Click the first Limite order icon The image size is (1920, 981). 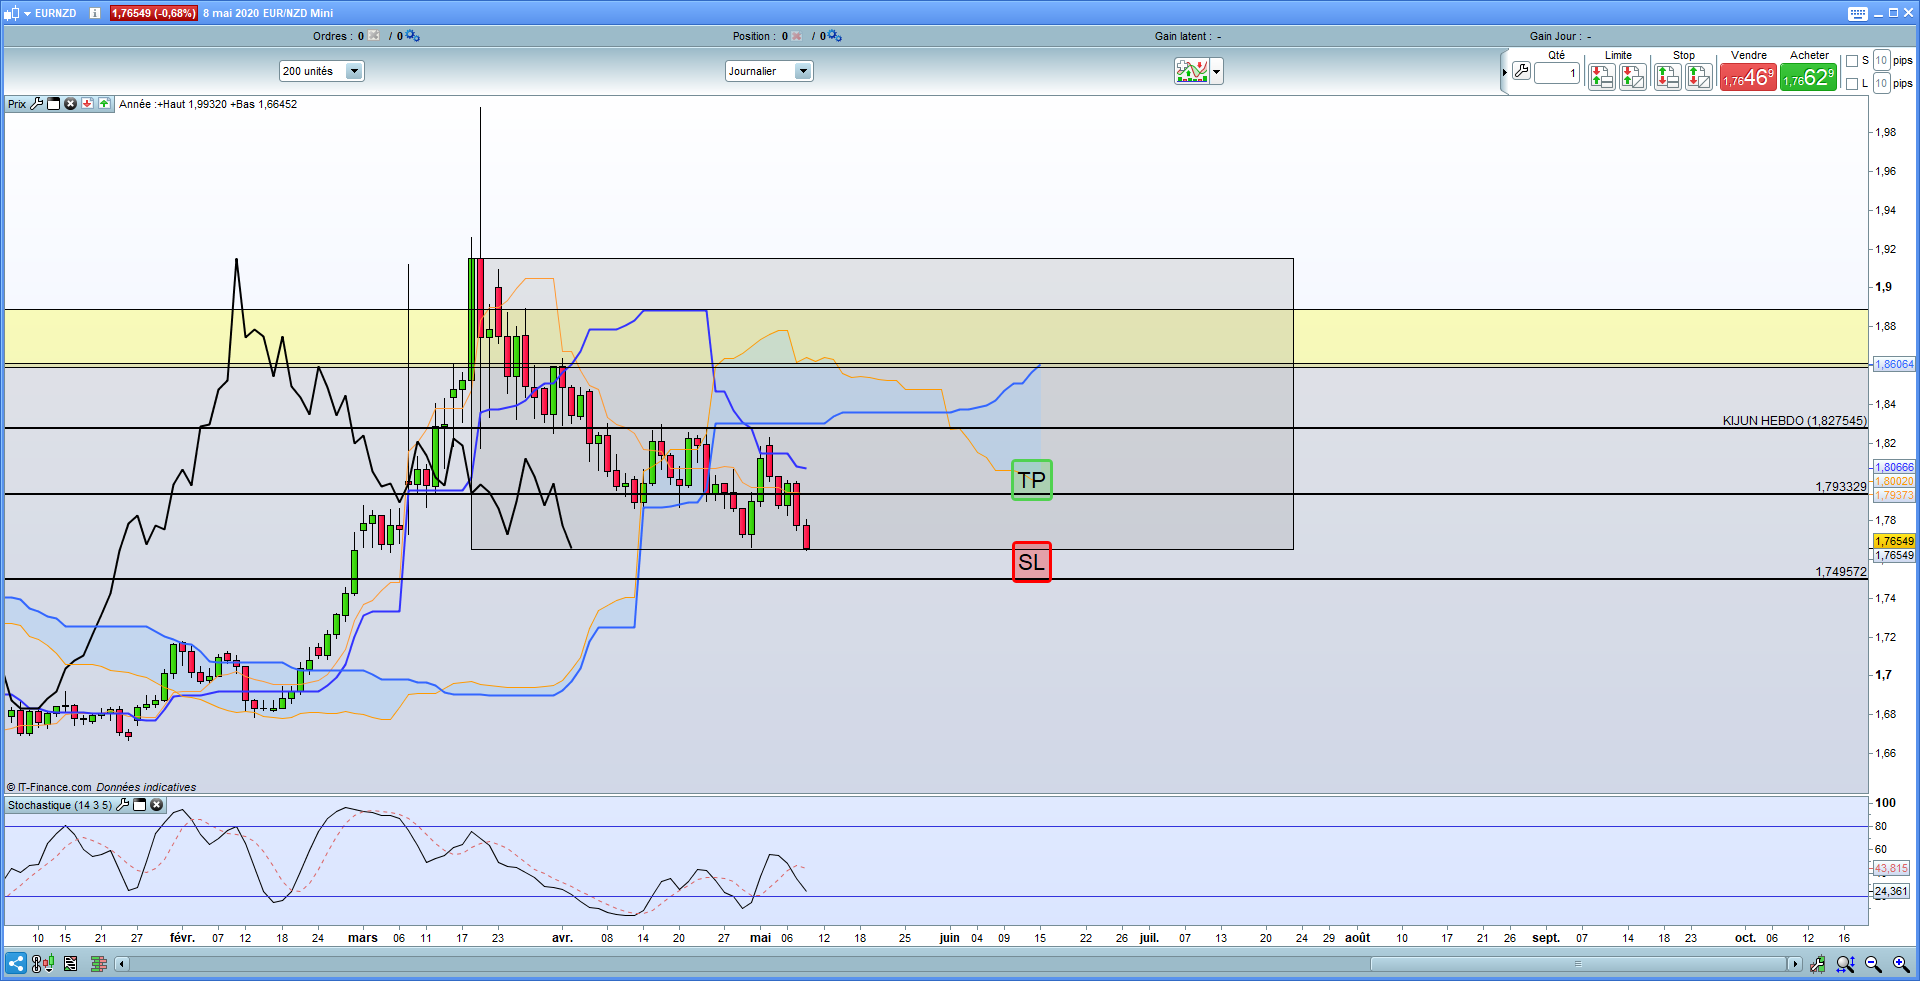pos(1602,76)
